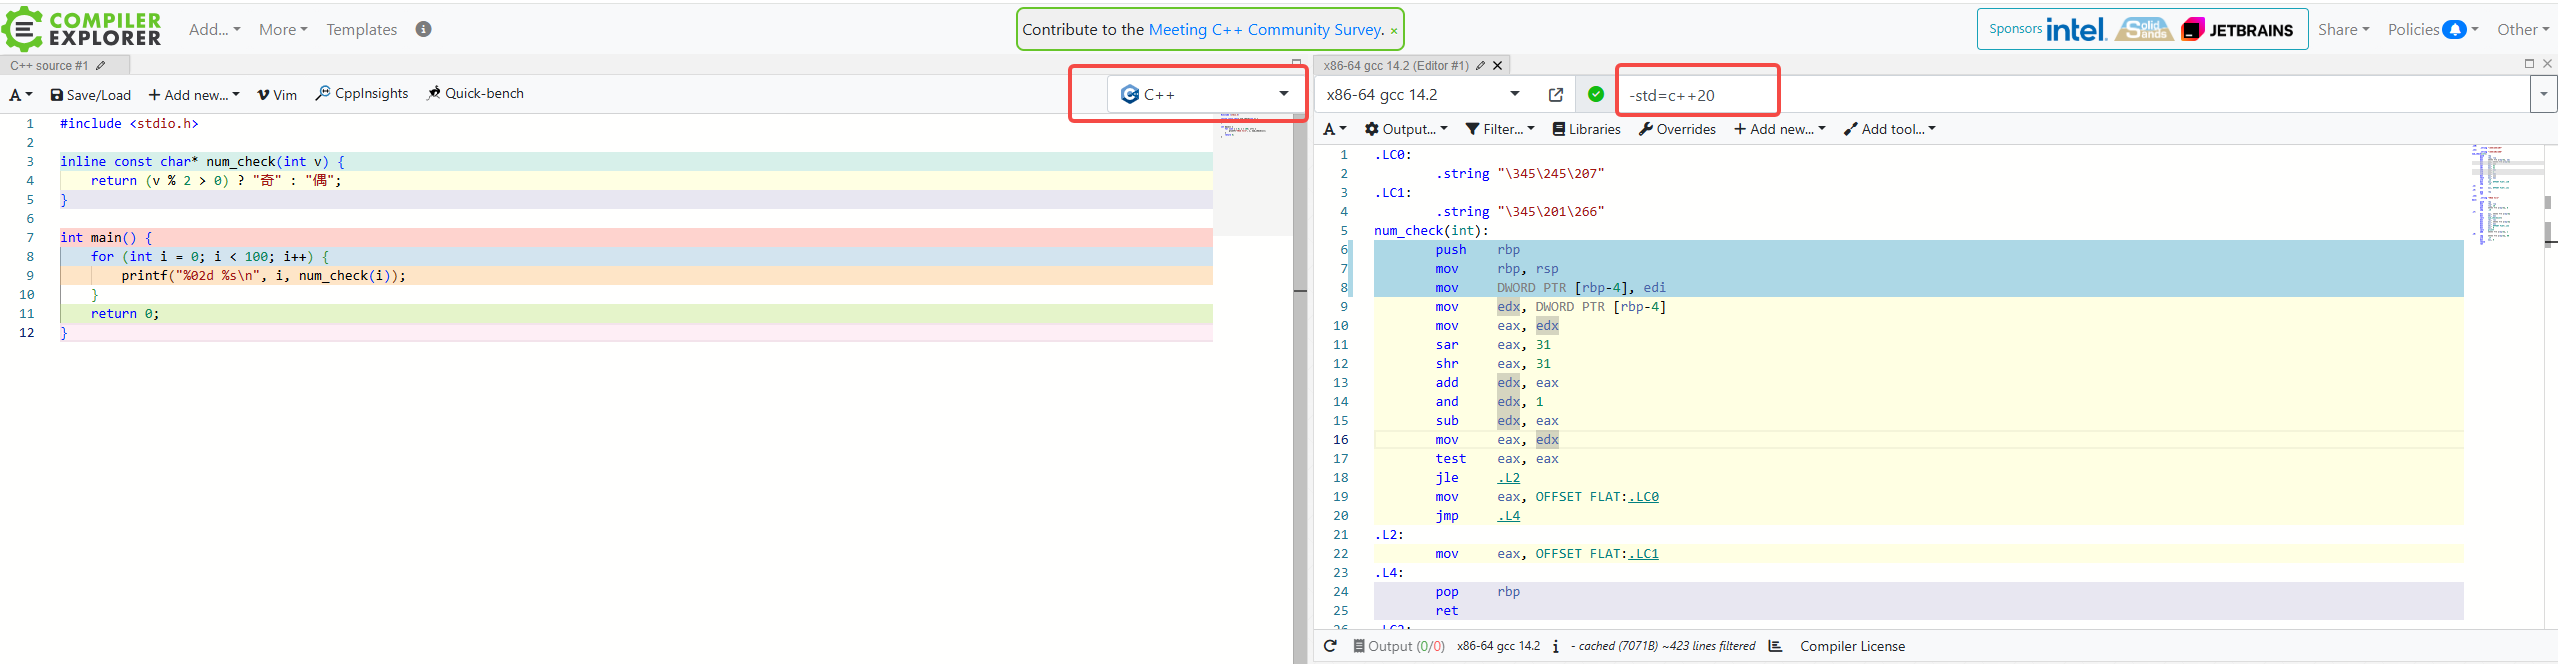The width and height of the screenshot is (2558, 664).
Task: Open the Add... menu in top bar
Action: tap(214, 30)
